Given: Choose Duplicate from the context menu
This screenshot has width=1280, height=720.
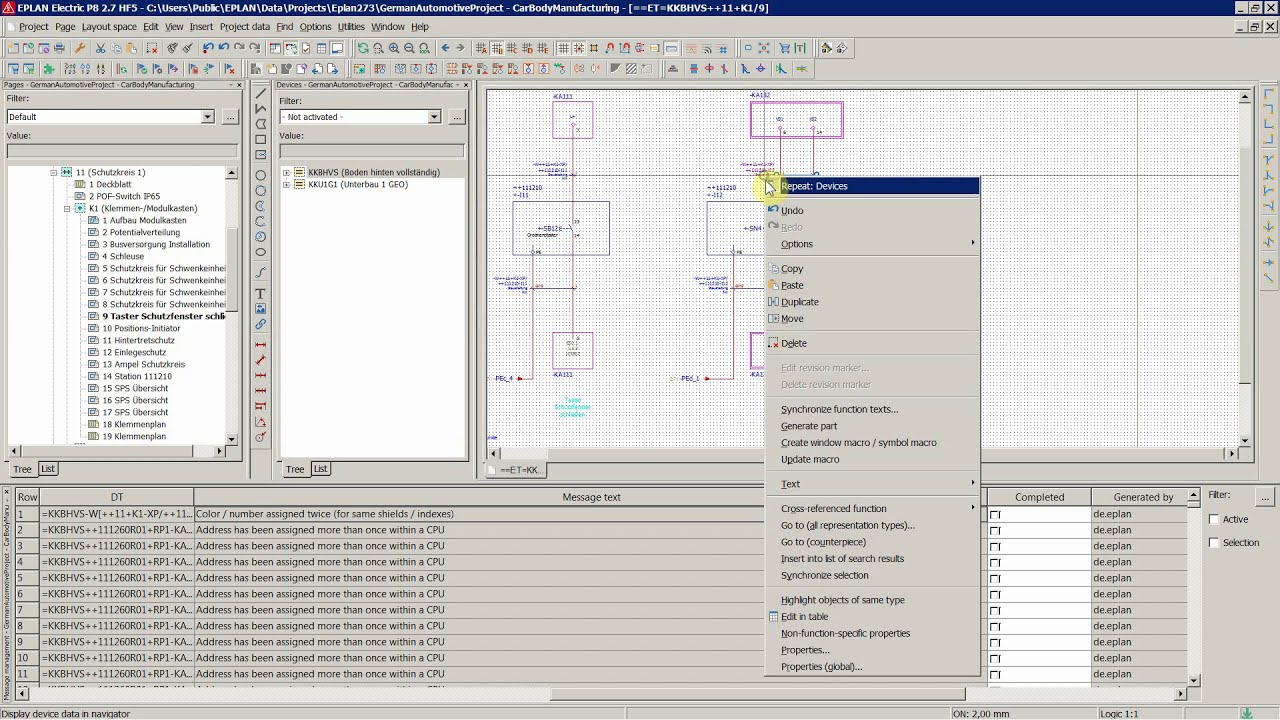Looking at the screenshot, I should (x=872, y=302).
